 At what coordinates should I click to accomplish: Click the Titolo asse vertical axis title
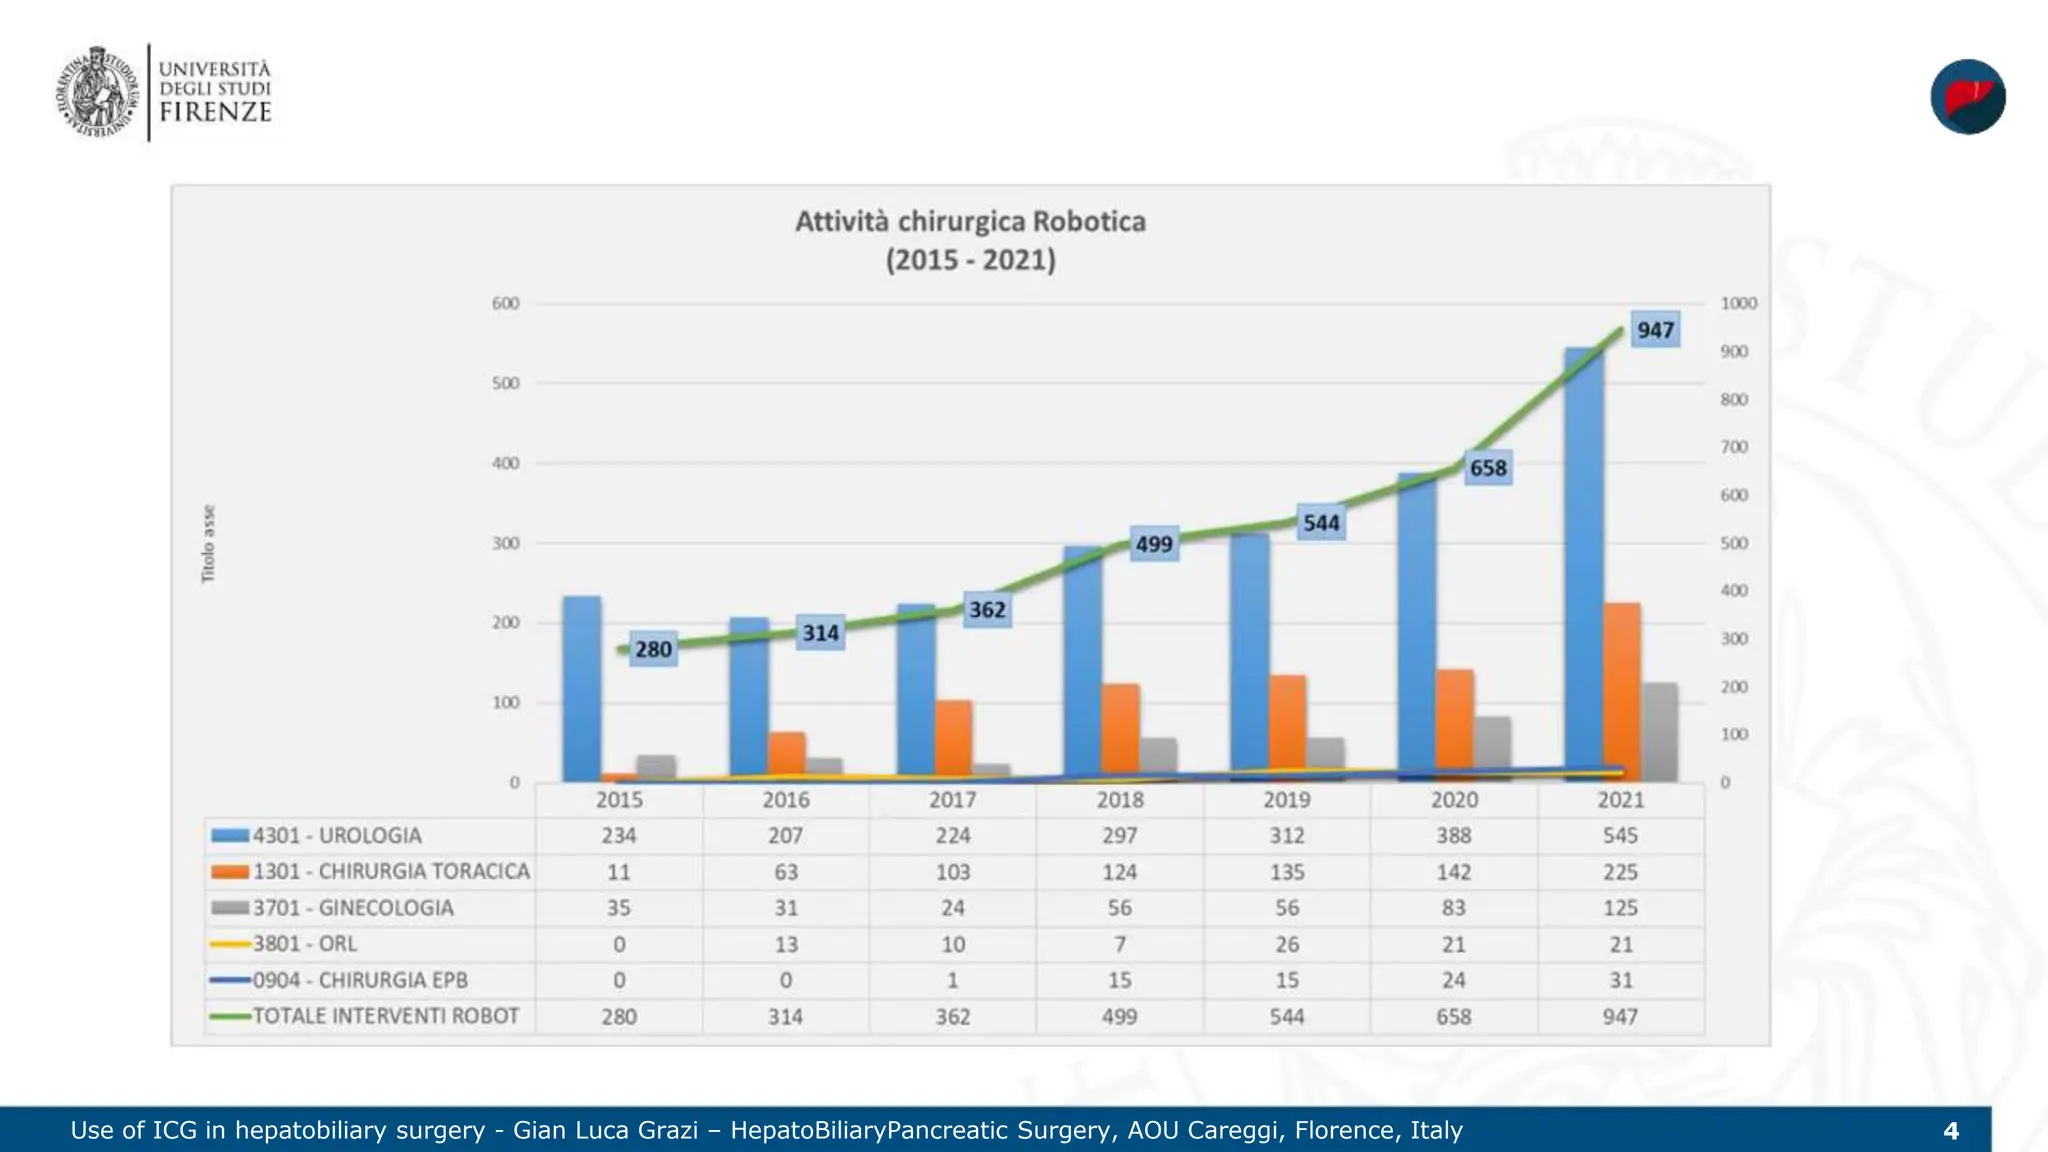click(208, 543)
